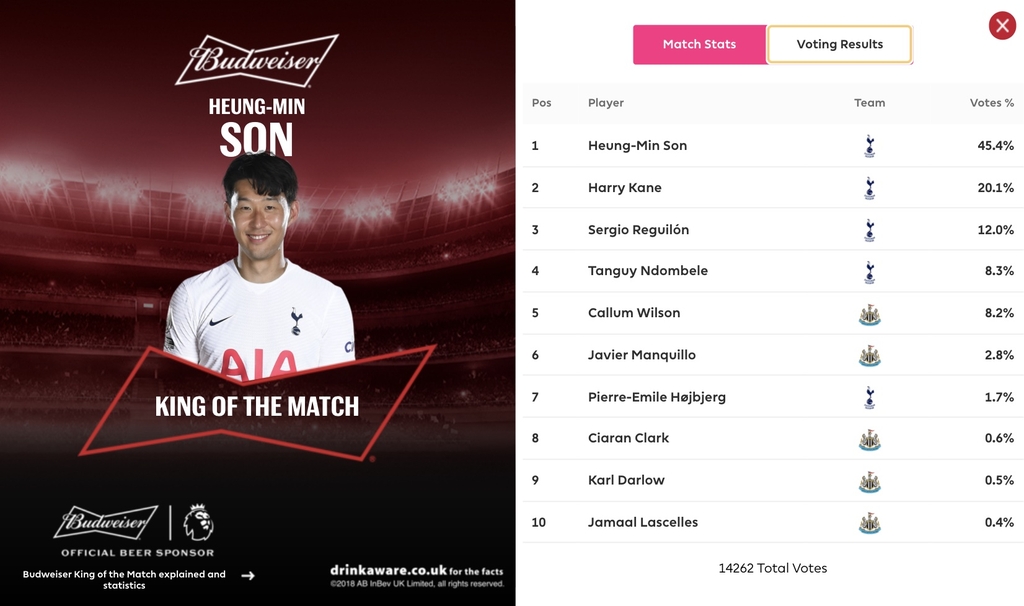Click the Premier League lion logo
The height and width of the screenshot is (606, 1024).
(198, 522)
